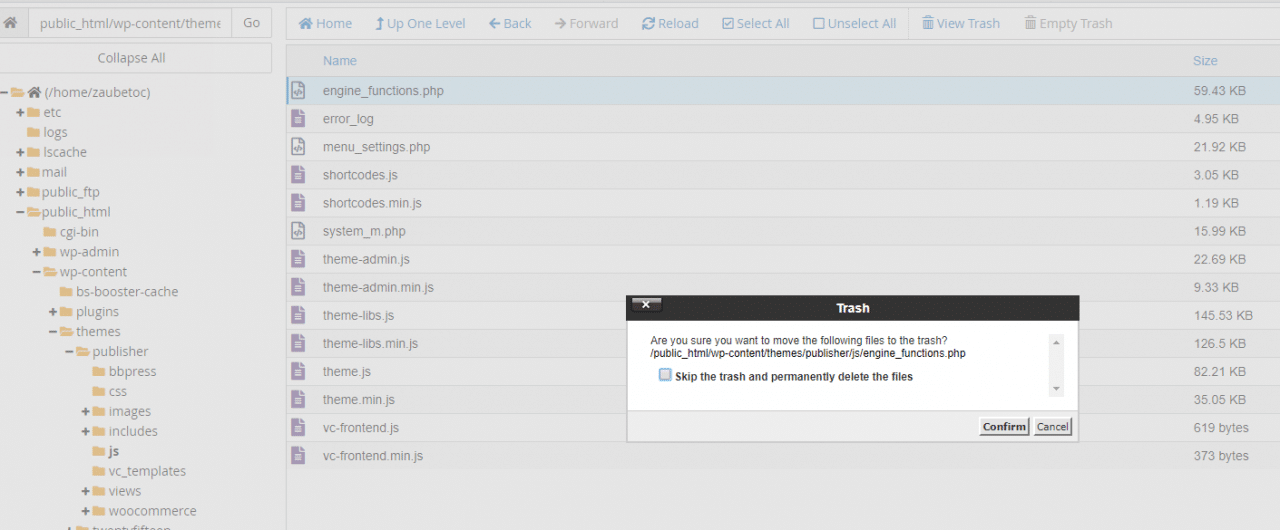Click the system_m.php code file icon
Screen dimensions: 1280x530
pos(298,231)
